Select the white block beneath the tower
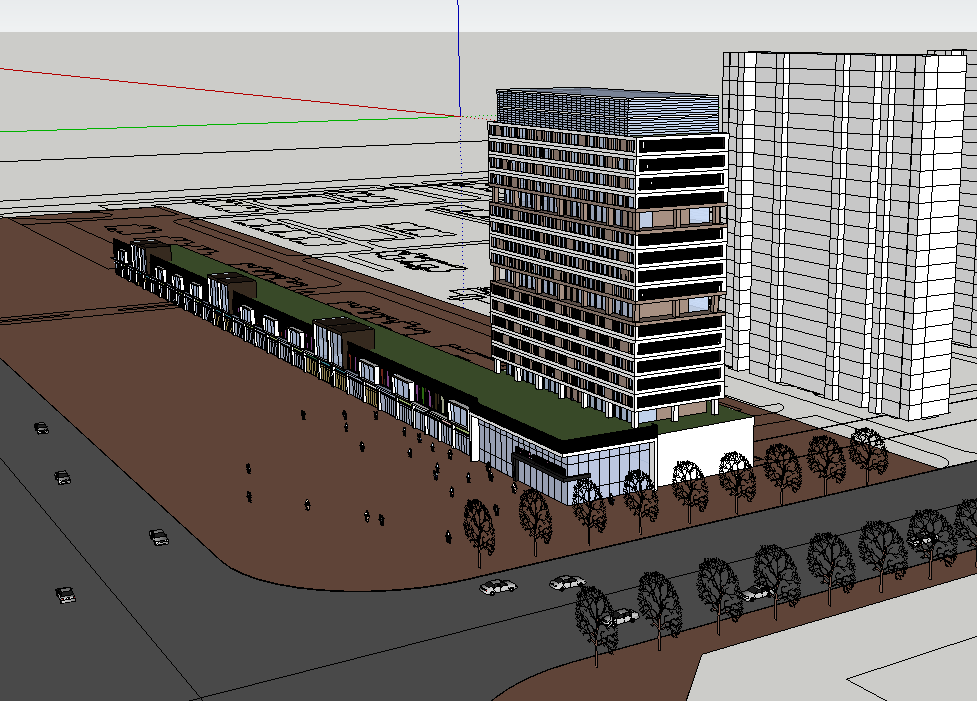This screenshot has height=701, width=977. tap(705, 450)
